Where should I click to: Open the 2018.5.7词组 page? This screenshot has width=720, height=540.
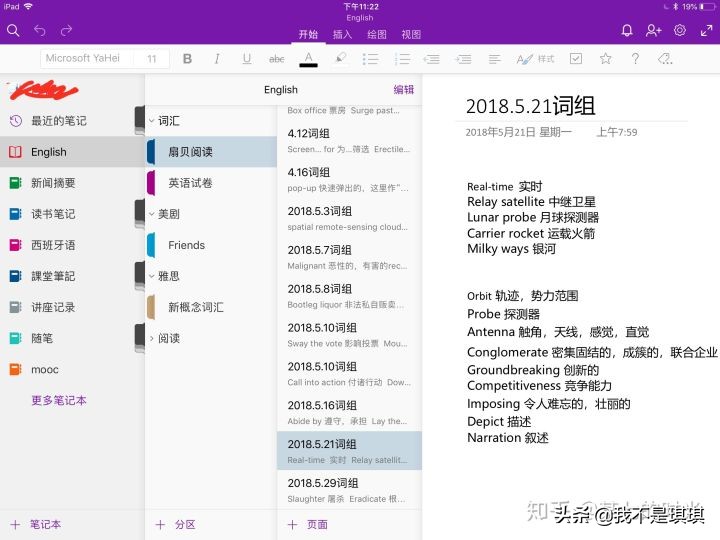click(349, 257)
